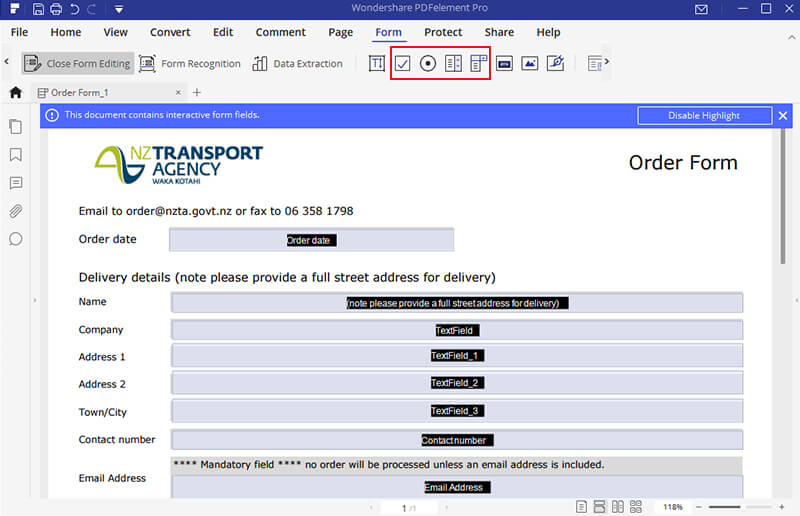Click the Email Address form field
Screen dimensions: 800x516
(457, 487)
